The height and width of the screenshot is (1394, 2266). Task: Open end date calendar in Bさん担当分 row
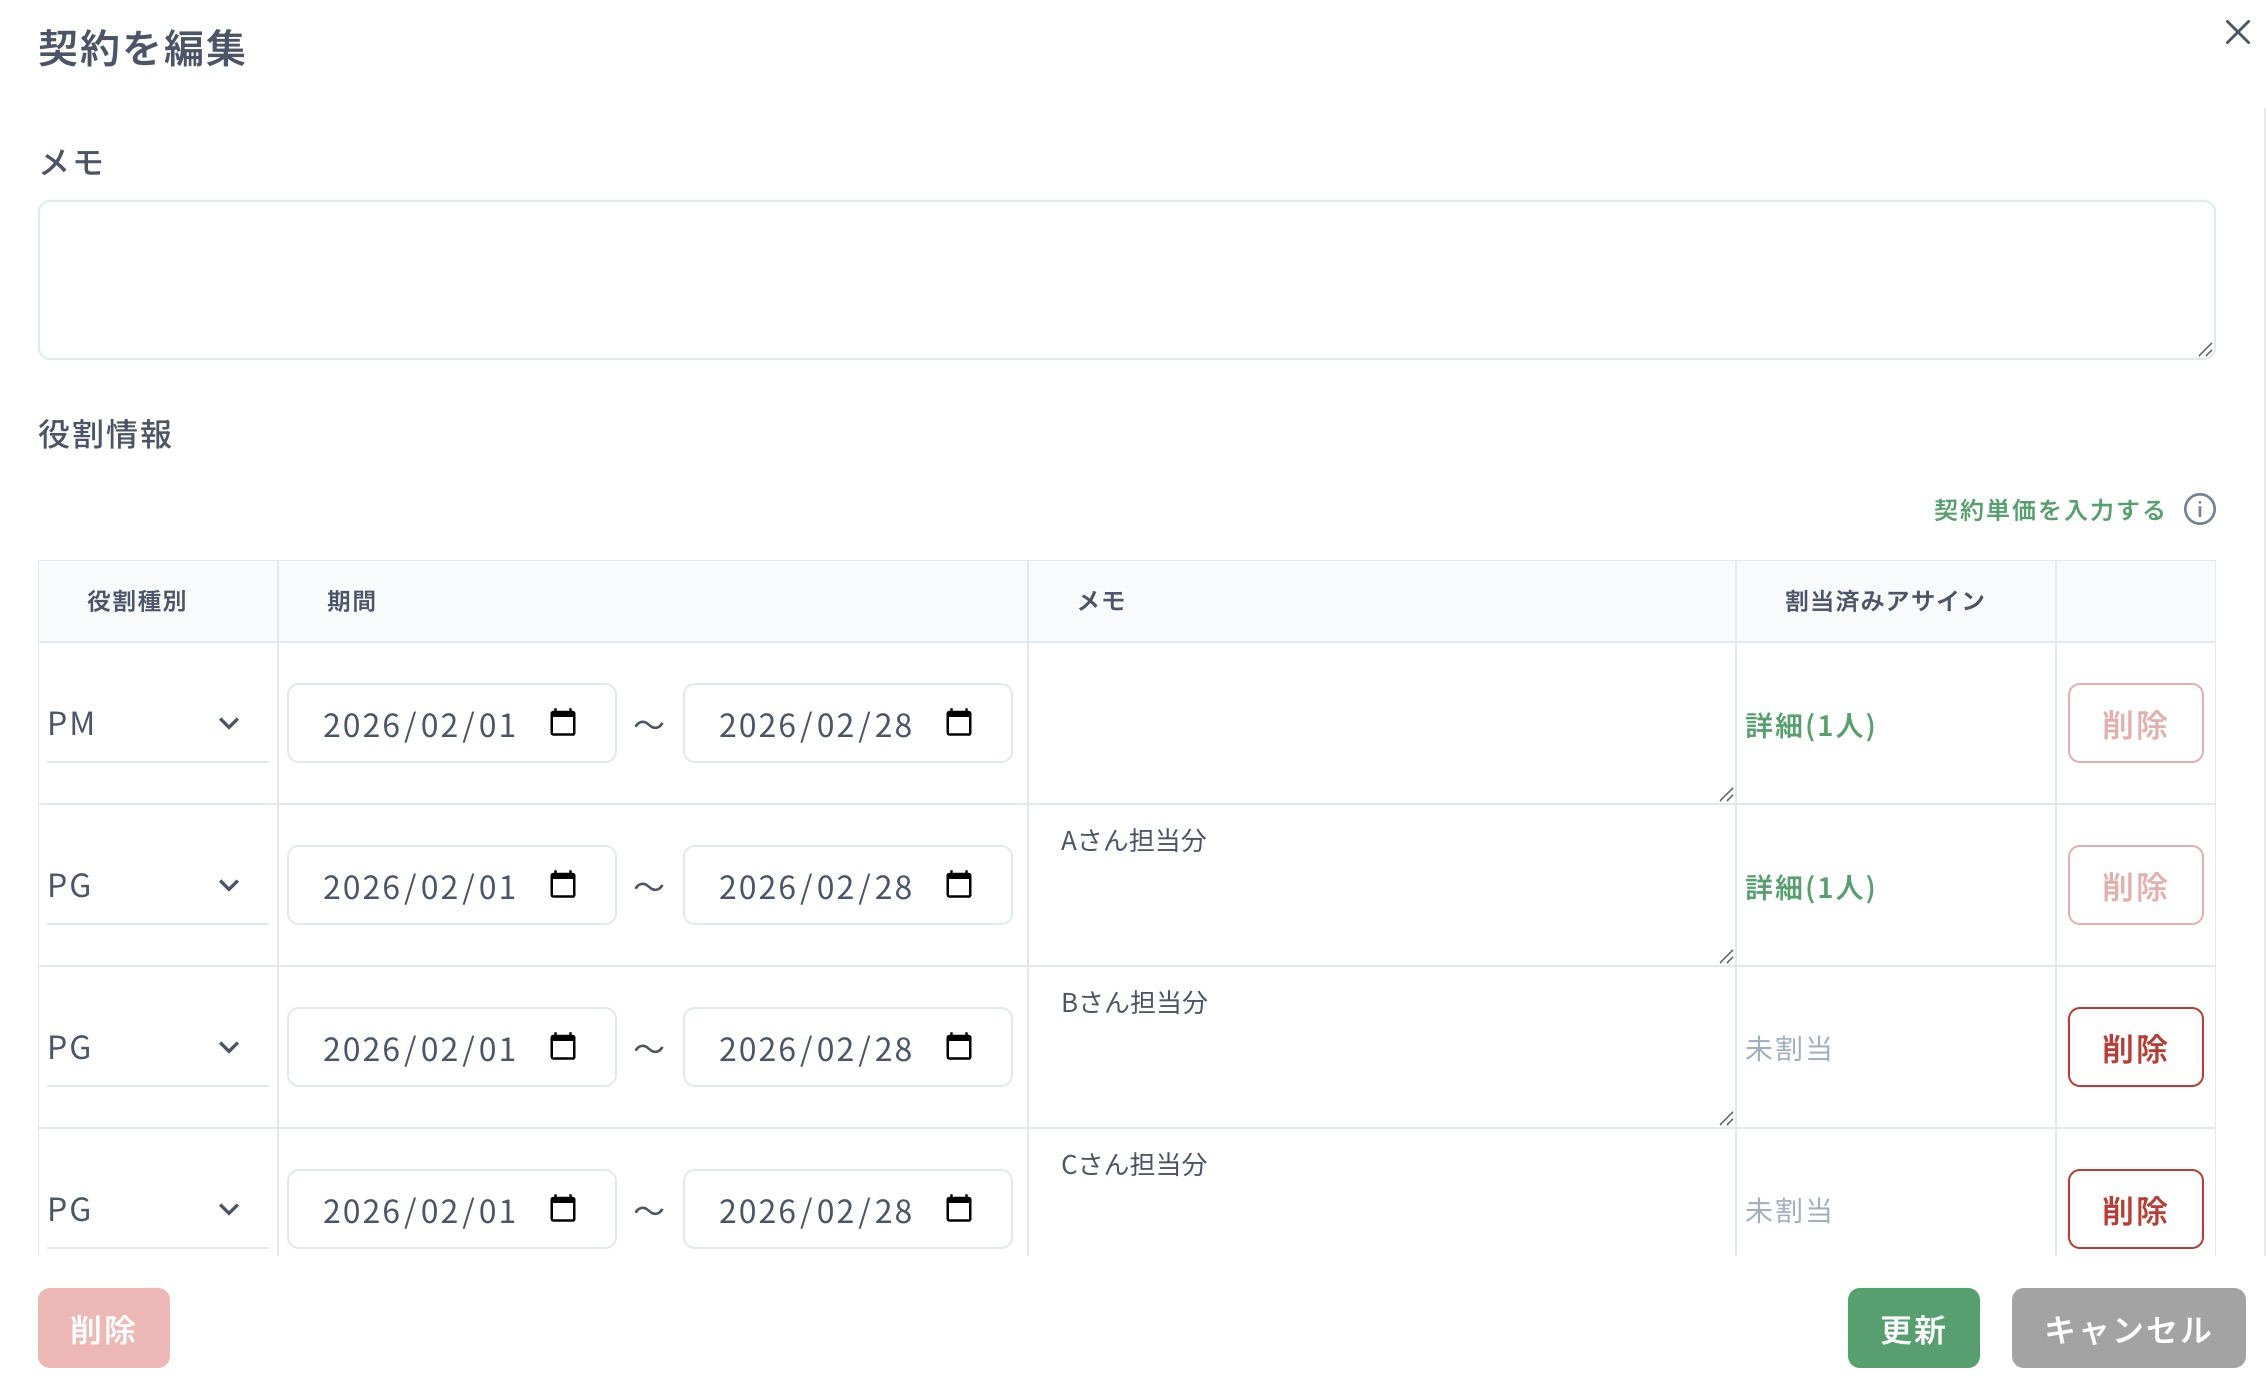[959, 1047]
